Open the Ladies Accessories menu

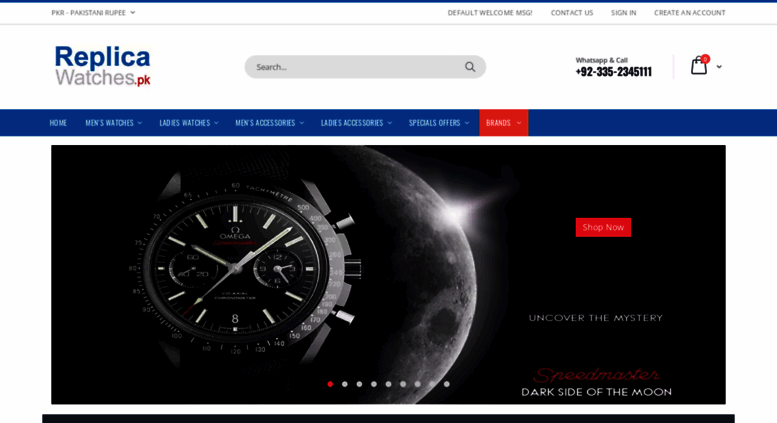point(356,123)
